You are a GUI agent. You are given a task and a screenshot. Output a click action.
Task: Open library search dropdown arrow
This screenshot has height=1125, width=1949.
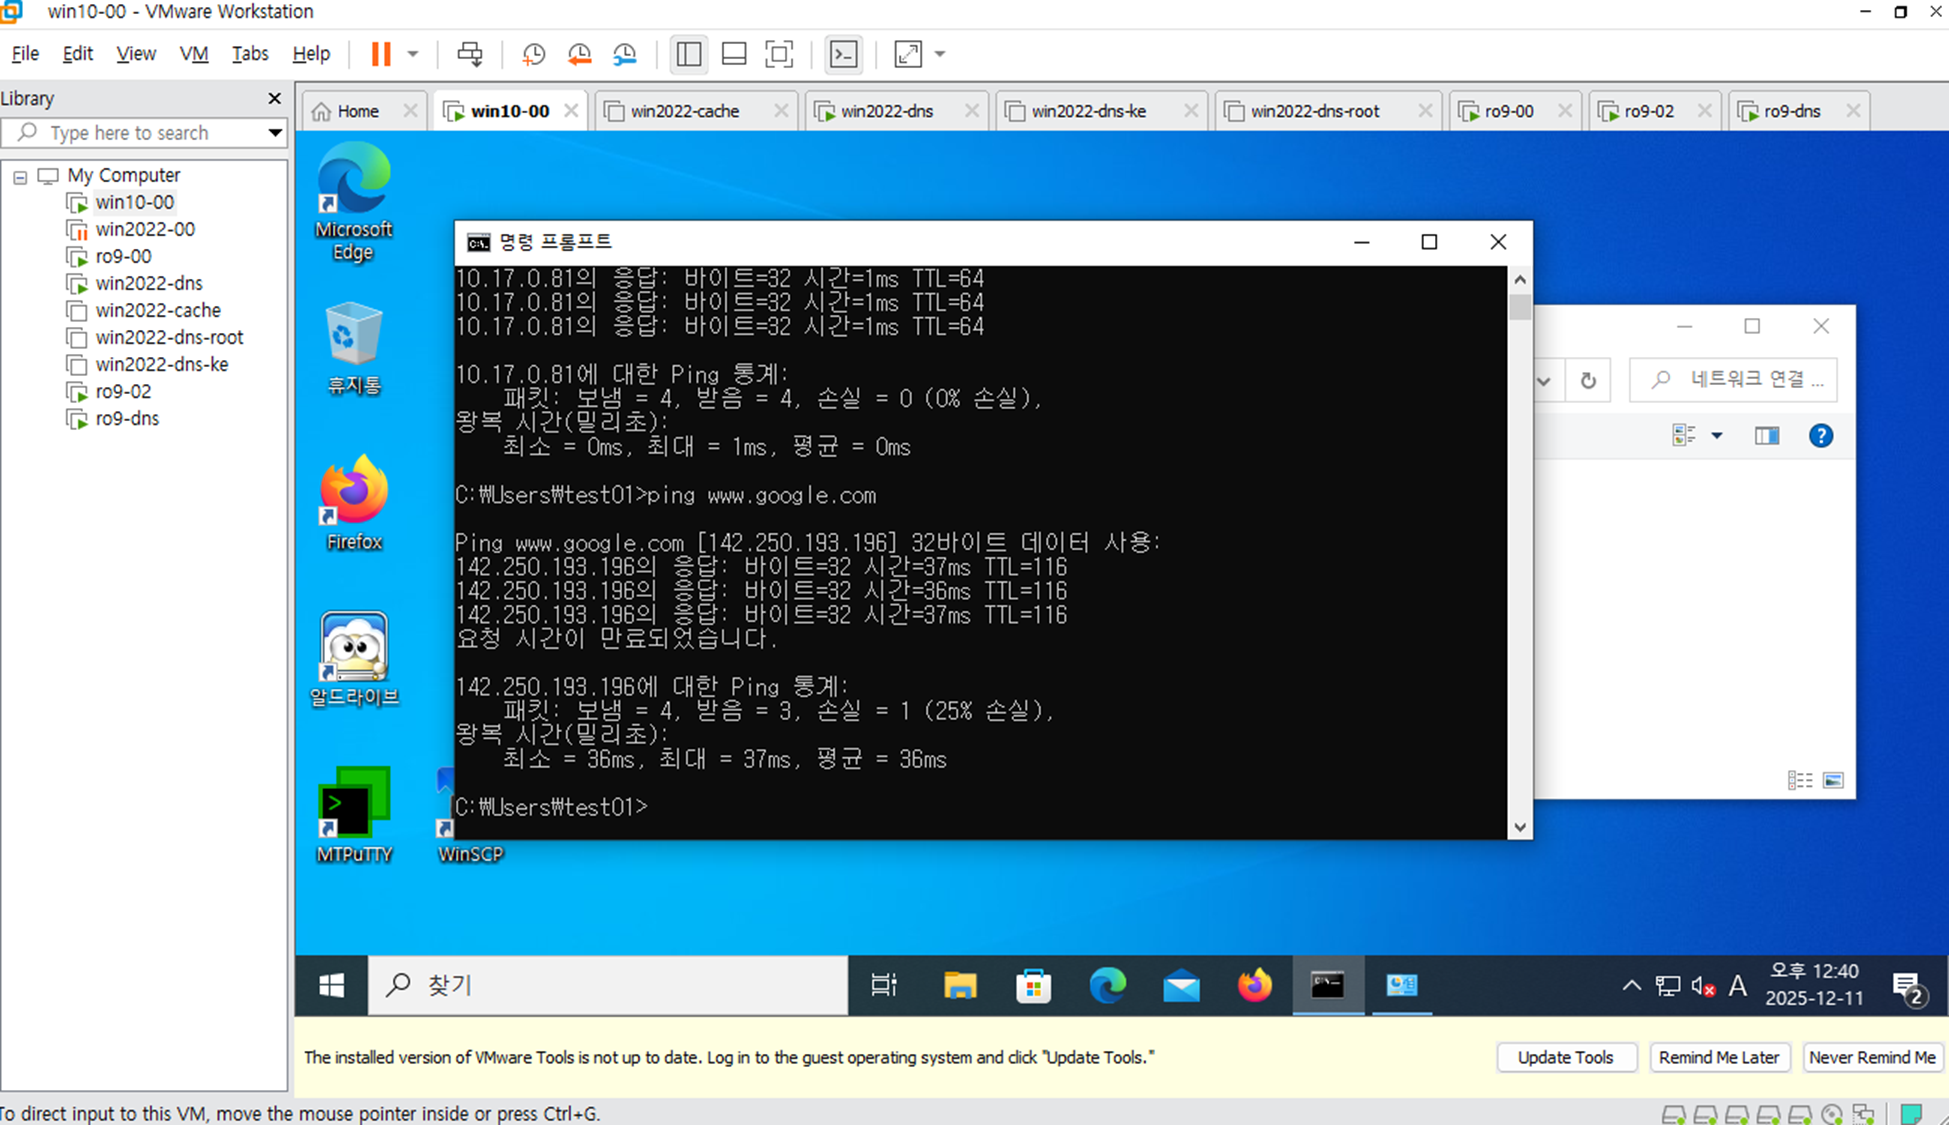[274, 133]
